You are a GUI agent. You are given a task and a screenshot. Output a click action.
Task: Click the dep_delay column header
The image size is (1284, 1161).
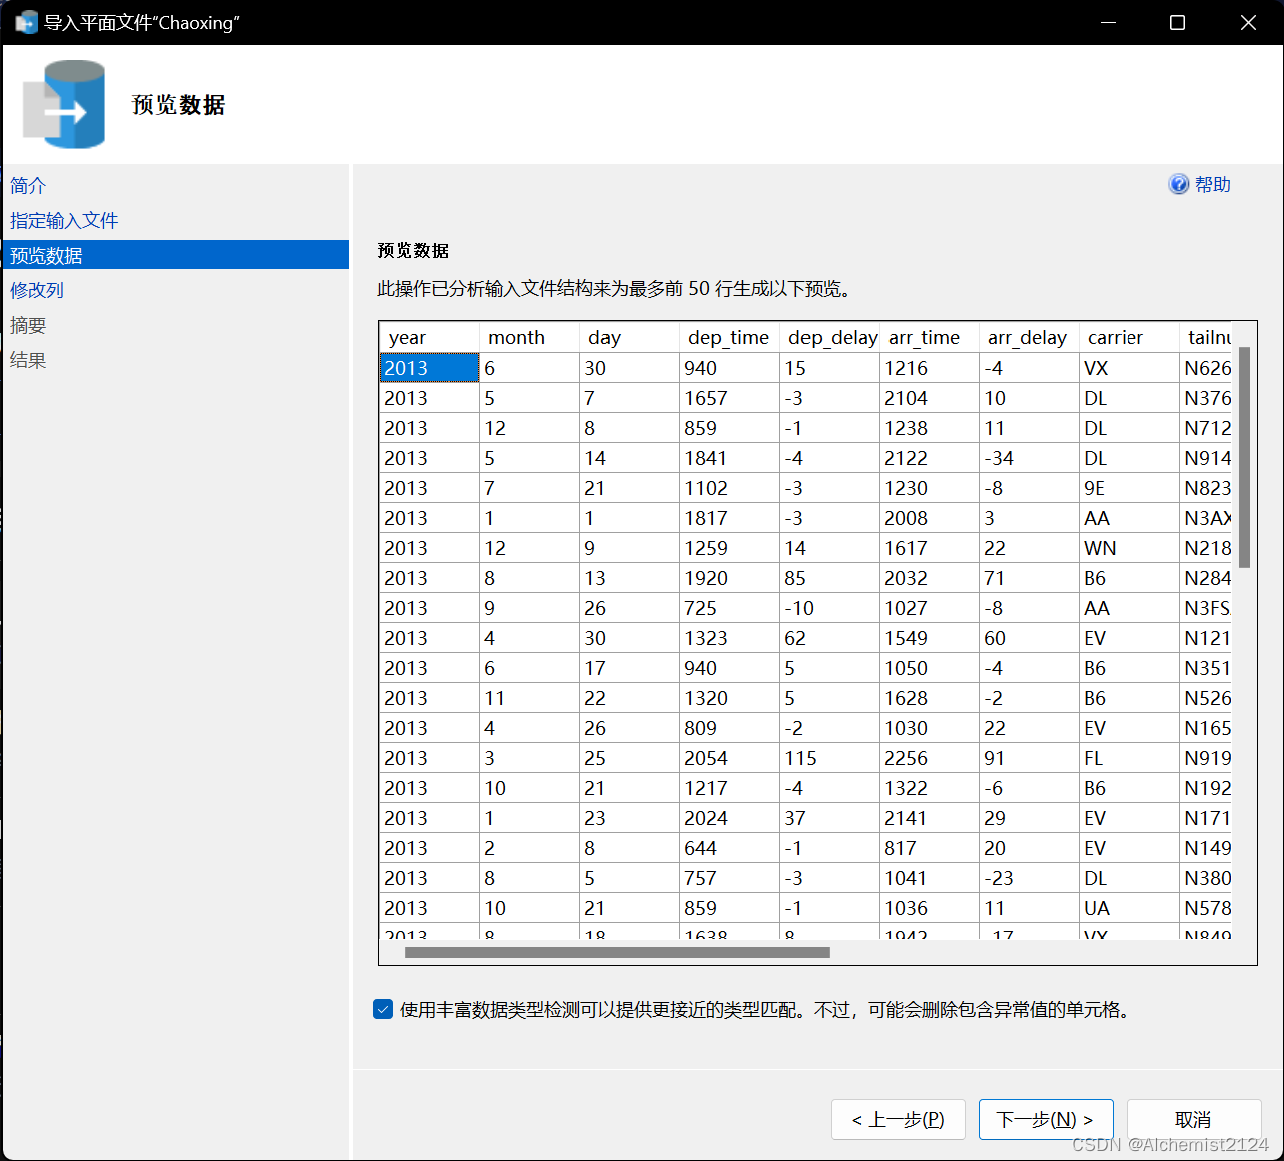831,337
